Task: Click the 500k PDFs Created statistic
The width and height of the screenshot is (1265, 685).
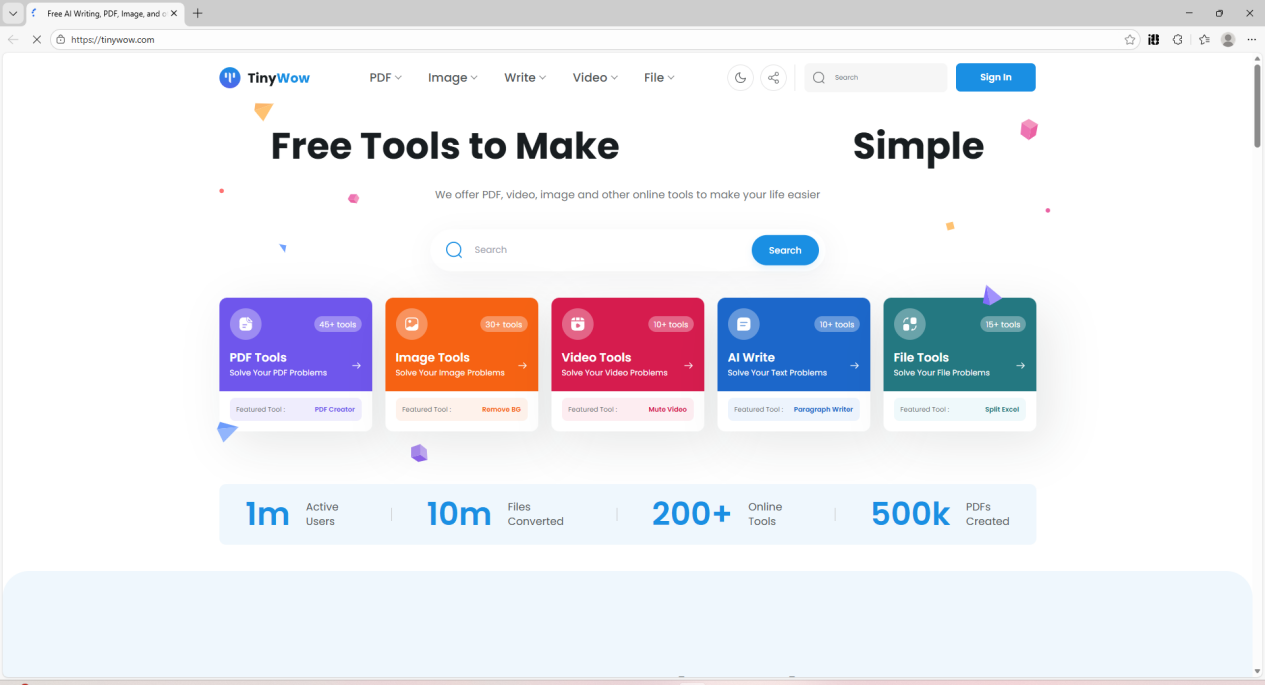Action: click(x=940, y=514)
